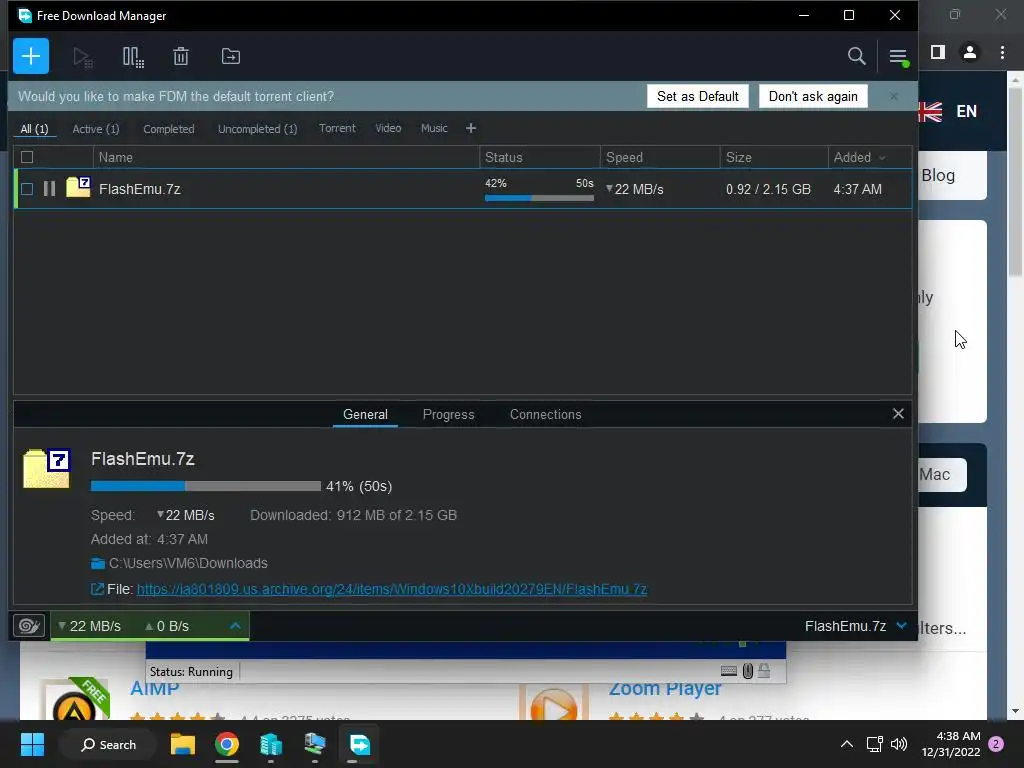The width and height of the screenshot is (1024, 768).
Task: Check the select-all downloads checkbox
Action: point(27,157)
